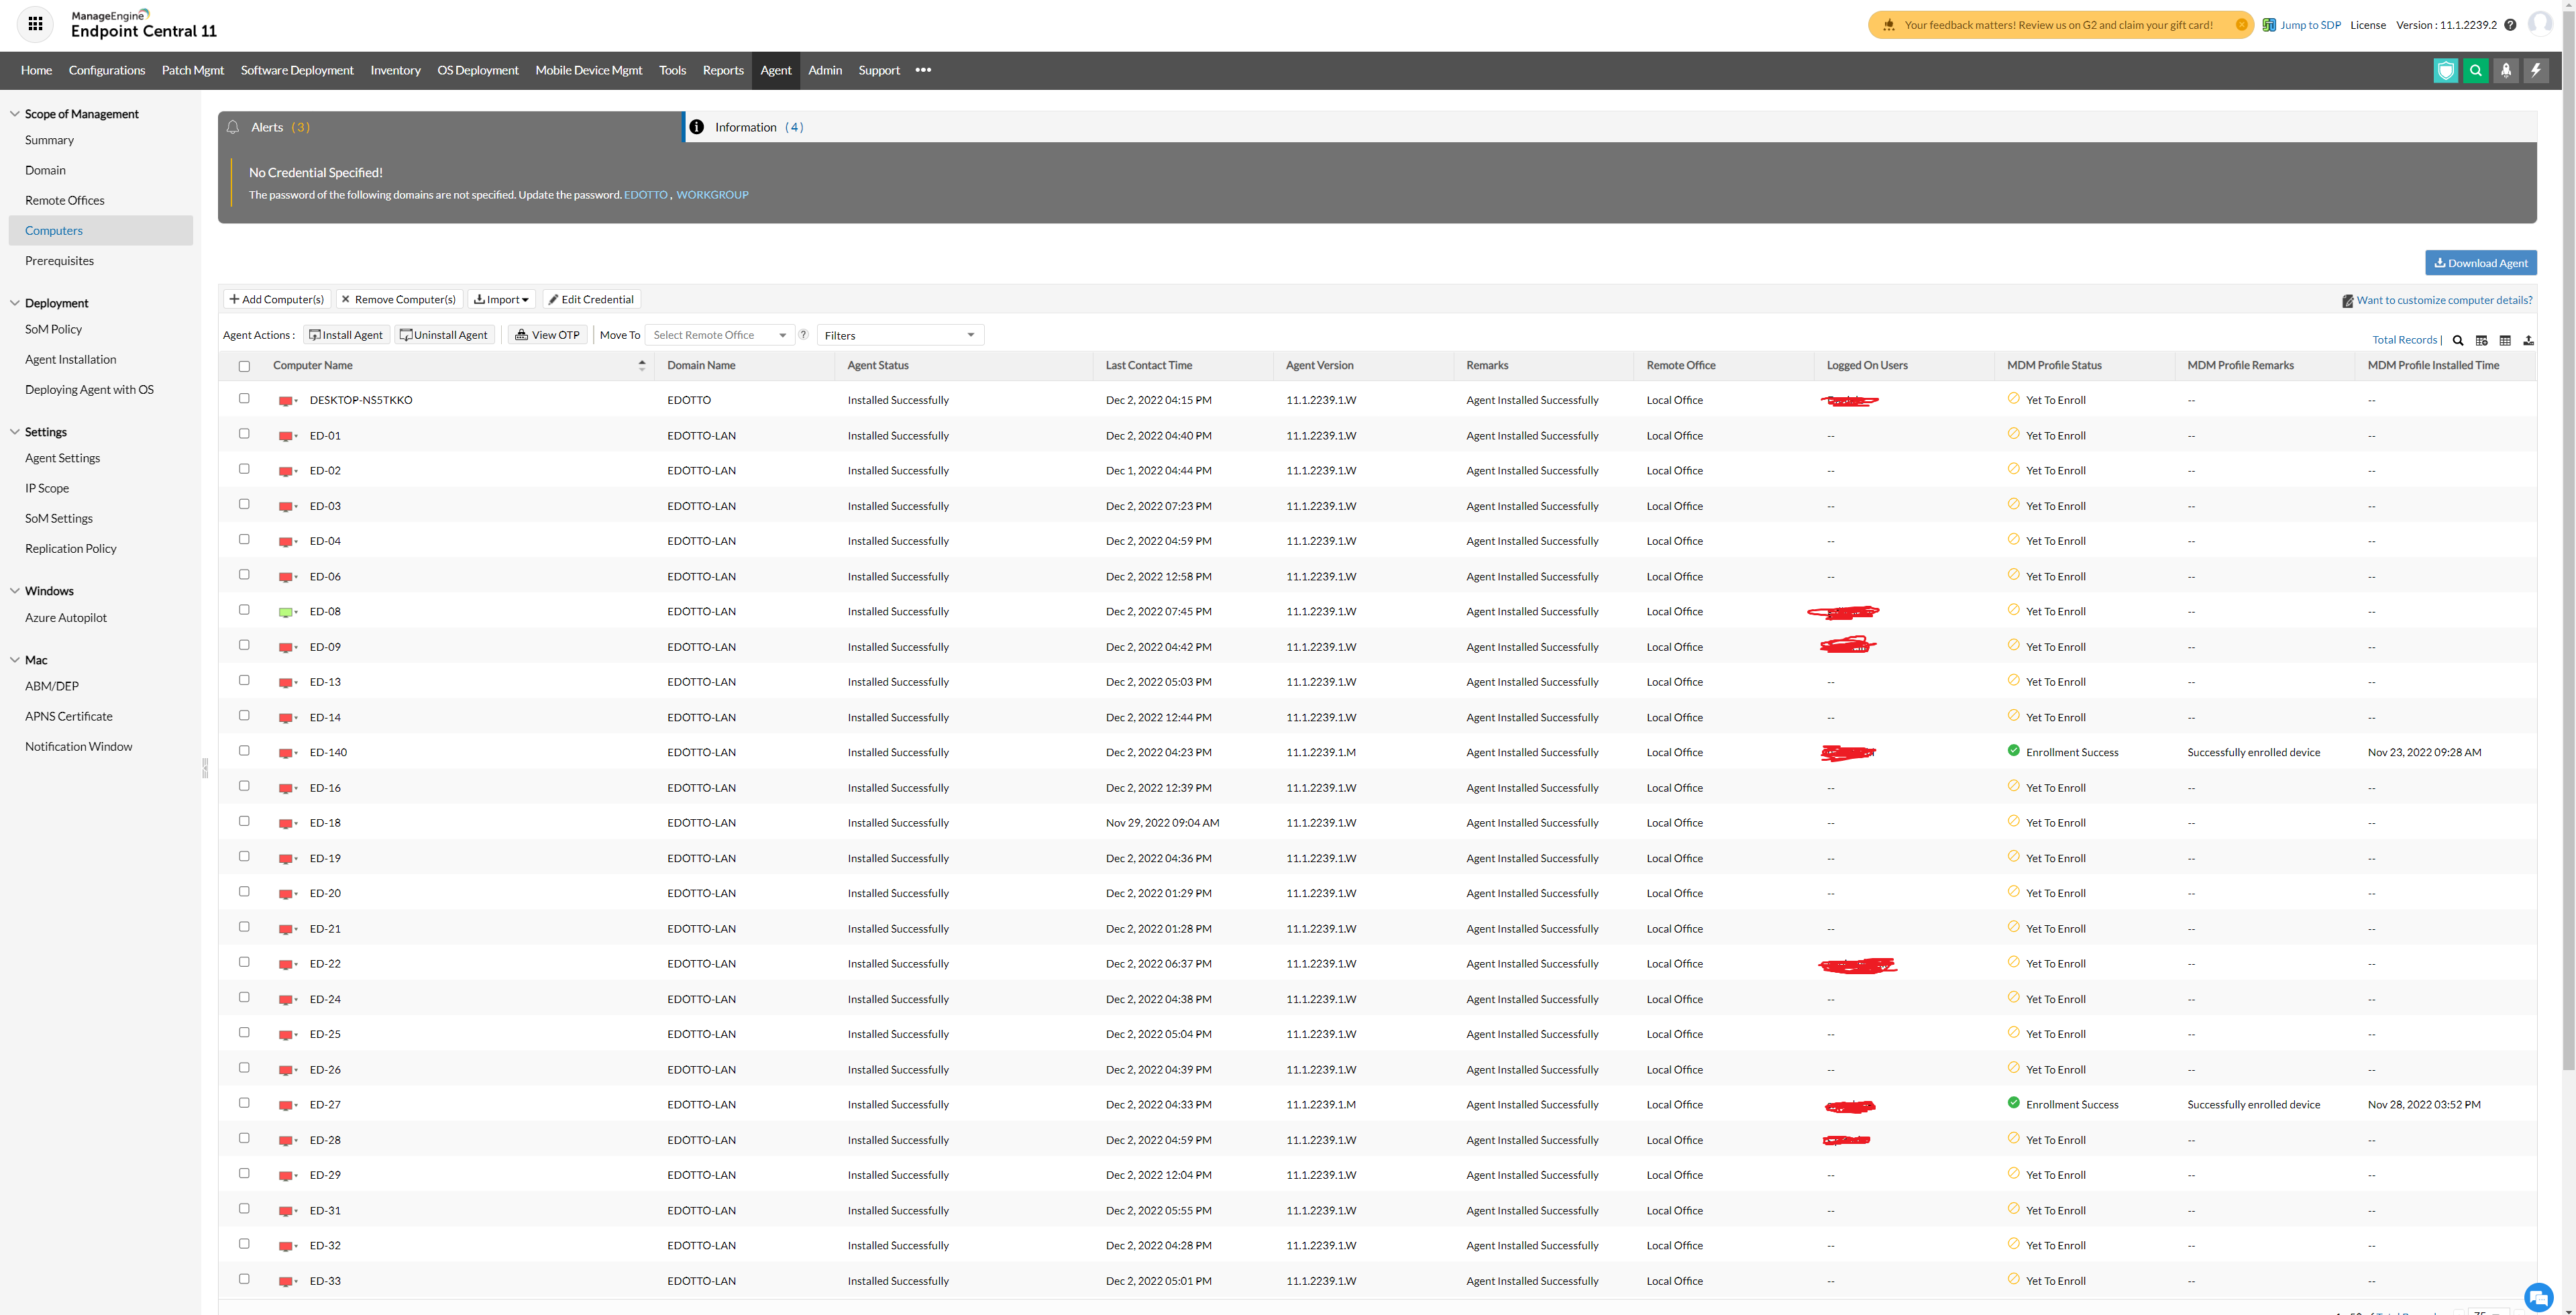Open the WORKGROUP domain link
Viewport: 2576px width, 1315px height.
coord(712,195)
